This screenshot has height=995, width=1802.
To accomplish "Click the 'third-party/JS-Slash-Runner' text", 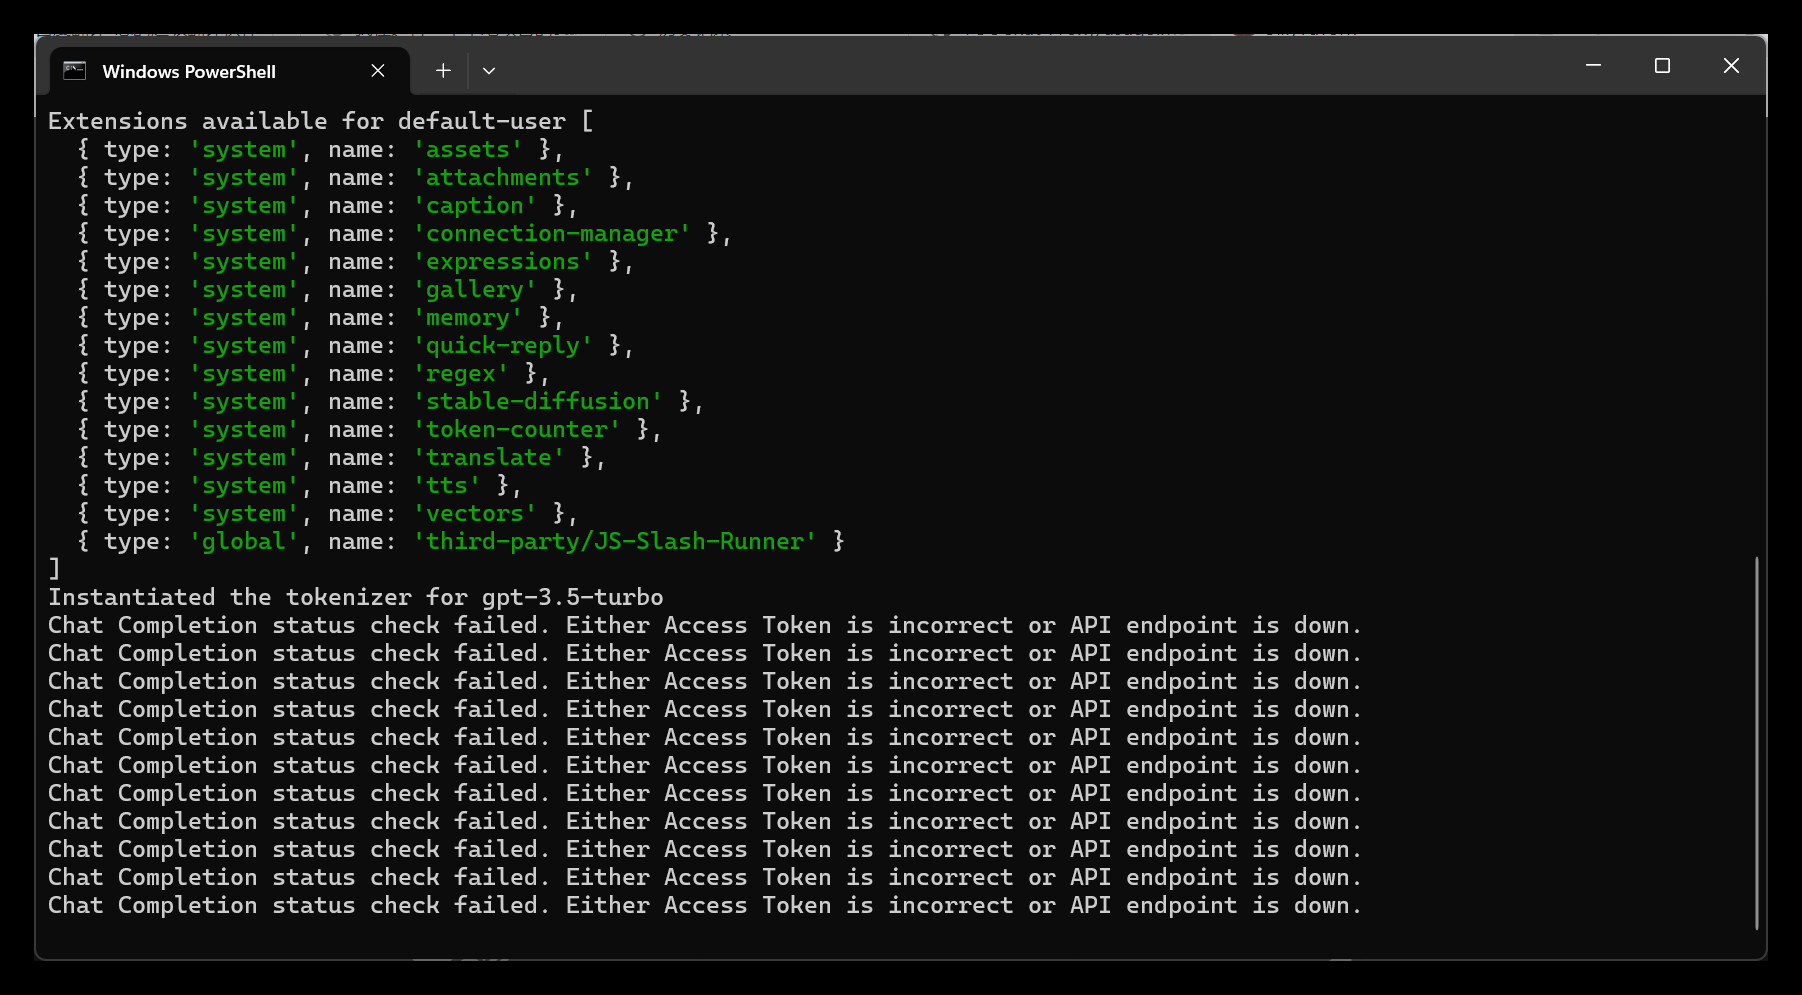I will (x=615, y=542).
